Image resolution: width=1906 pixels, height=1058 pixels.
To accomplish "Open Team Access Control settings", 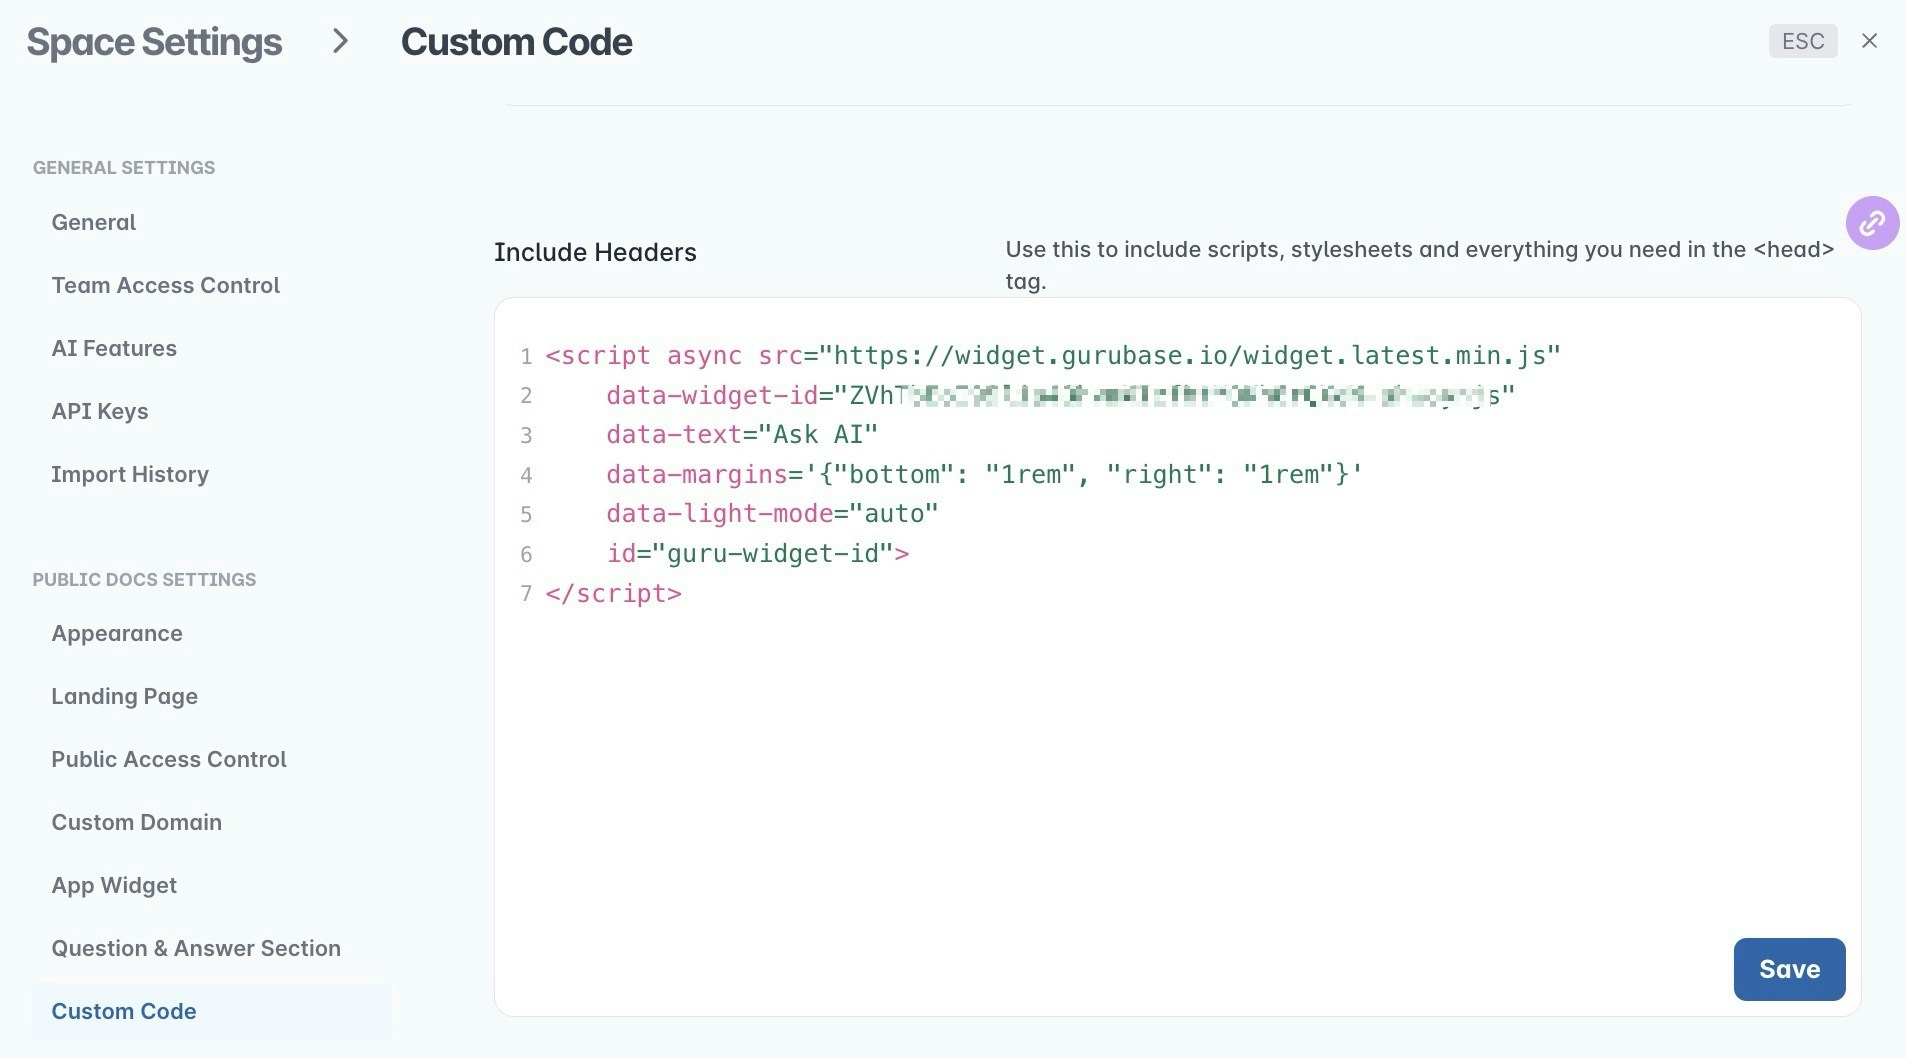I will point(165,285).
